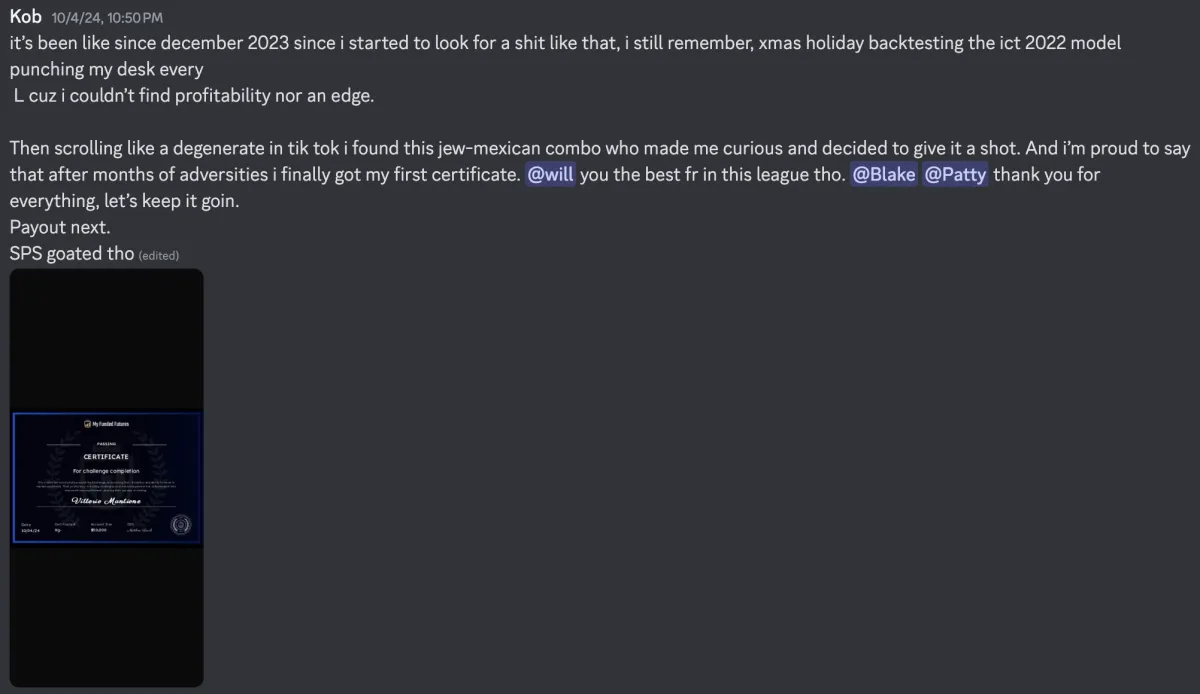Viewport: 1200px width, 694px height.
Task: Select the @Blake mention tag
Action: pos(884,175)
